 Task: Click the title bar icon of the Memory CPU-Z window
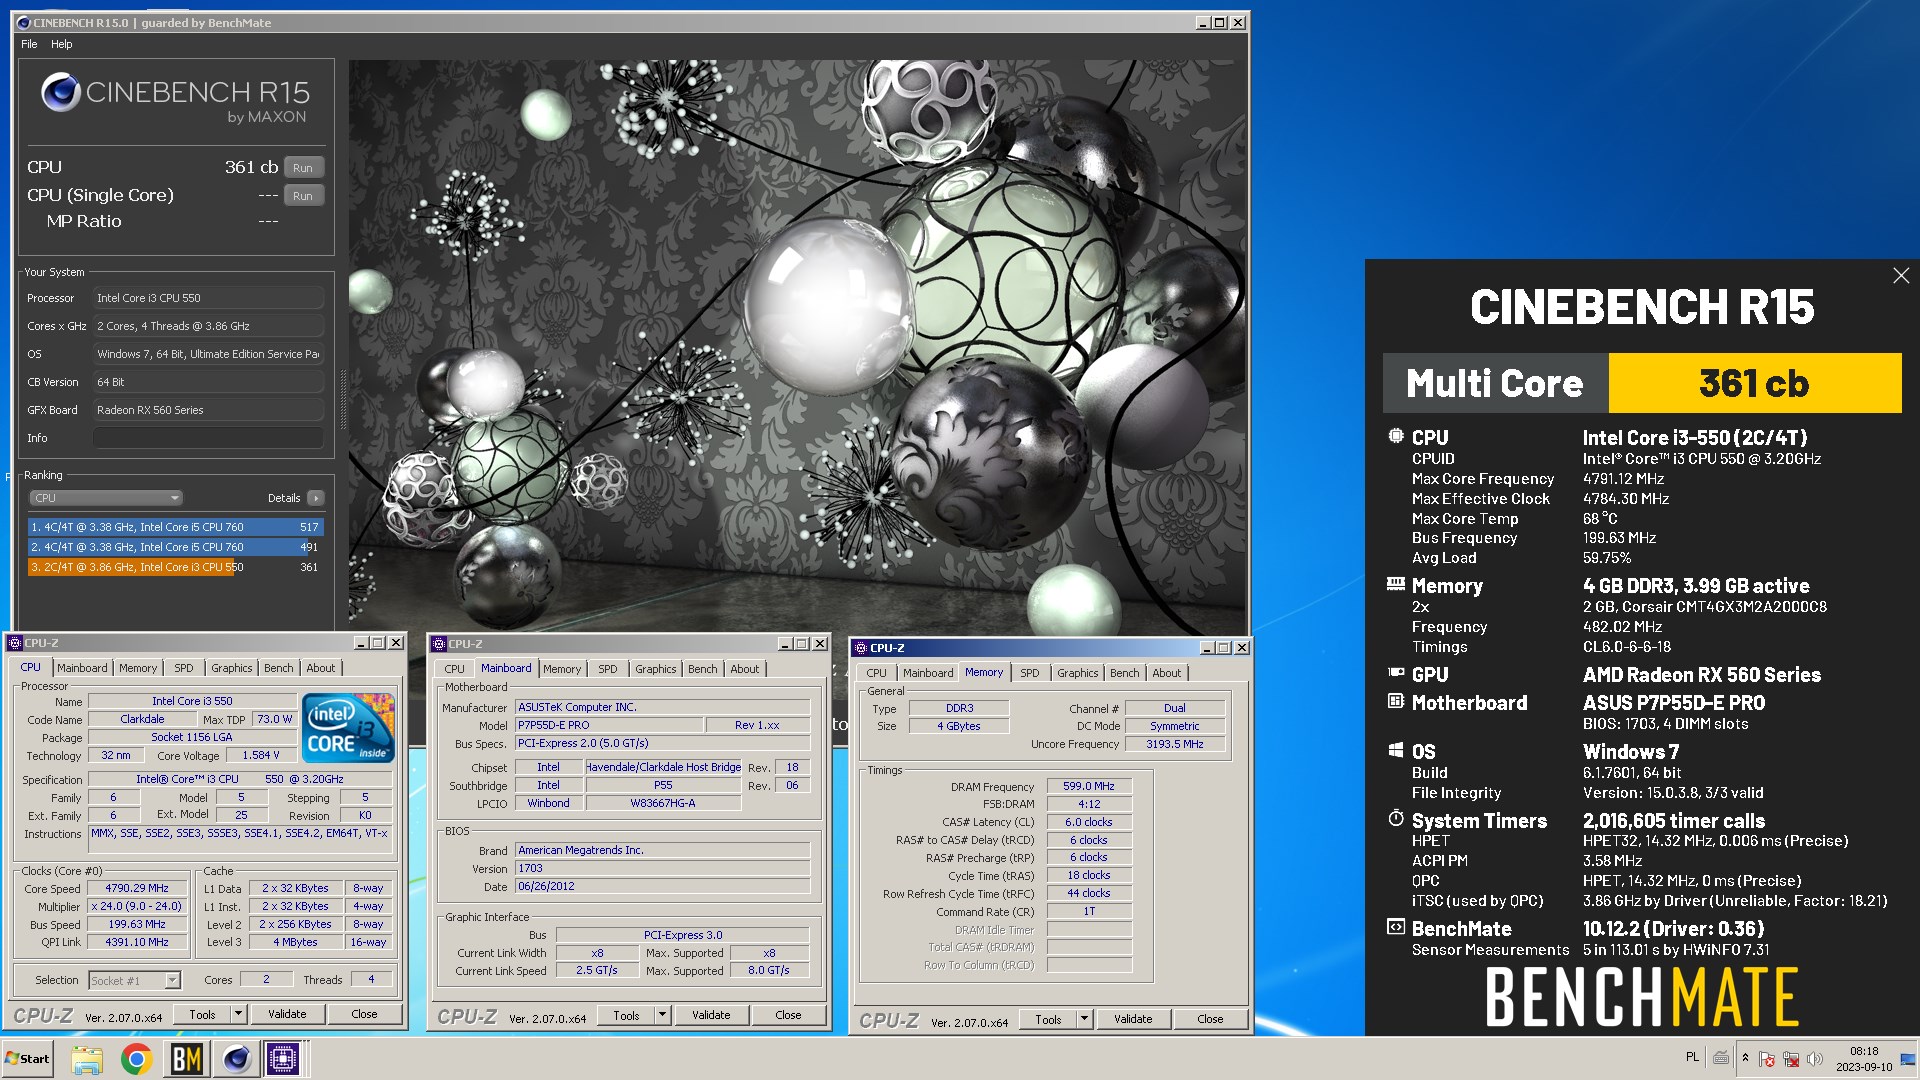[x=860, y=647]
